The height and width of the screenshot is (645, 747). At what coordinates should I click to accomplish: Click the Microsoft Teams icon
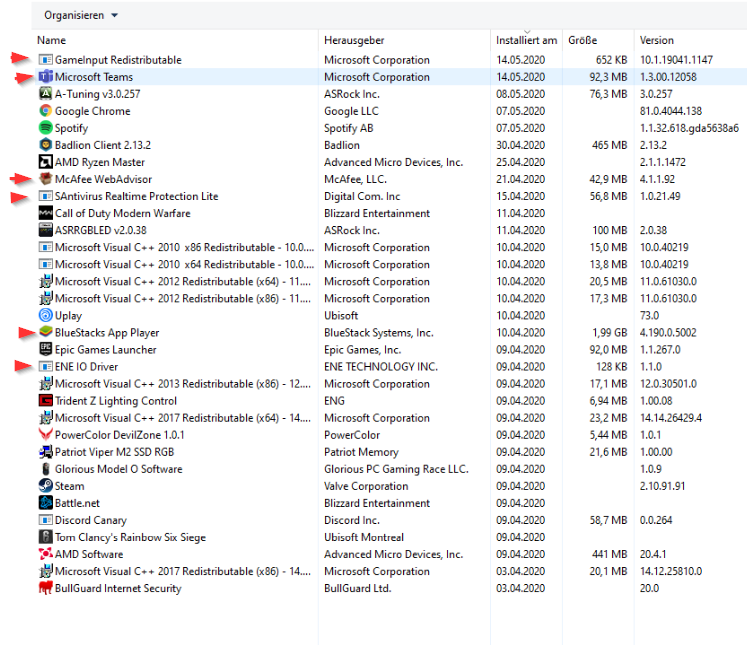pos(45,77)
